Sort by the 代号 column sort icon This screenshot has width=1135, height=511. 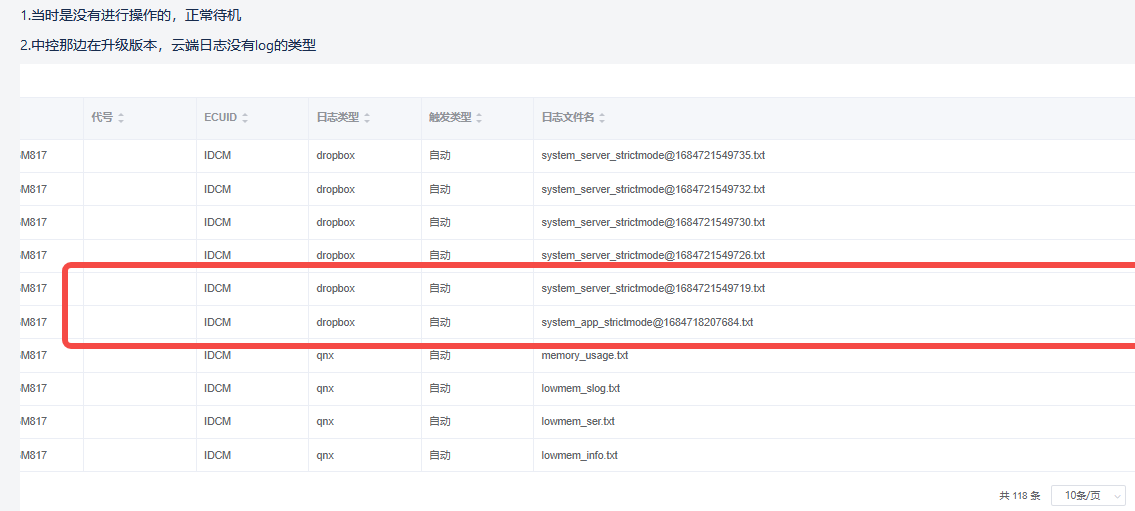tap(121, 118)
